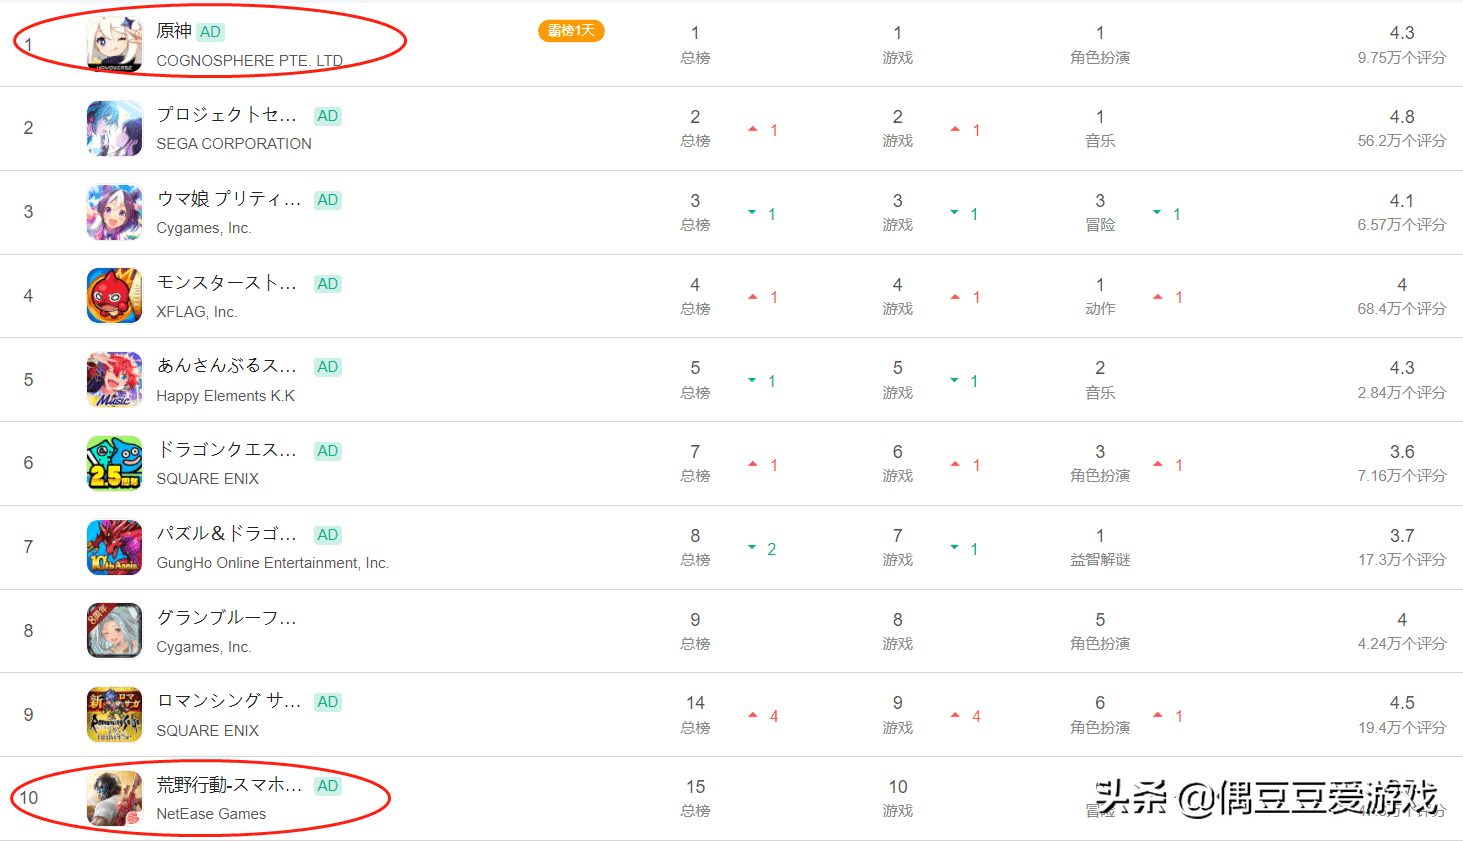Click 益智解谜 category rank of パズル＆ドラゴ

[x=1100, y=548]
